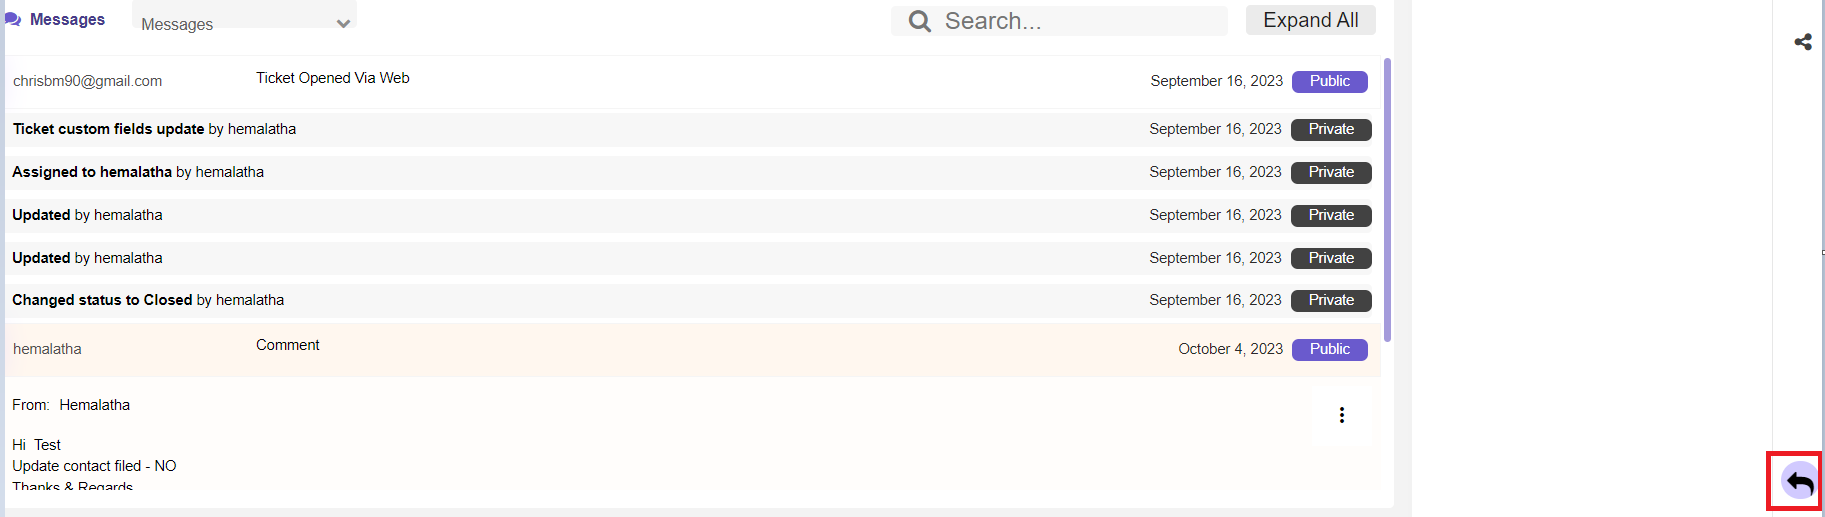The height and width of the screenshot is (517, 1825).
Task: Click the message list vertical scrollbar
Action: (x=1387, y=200)
